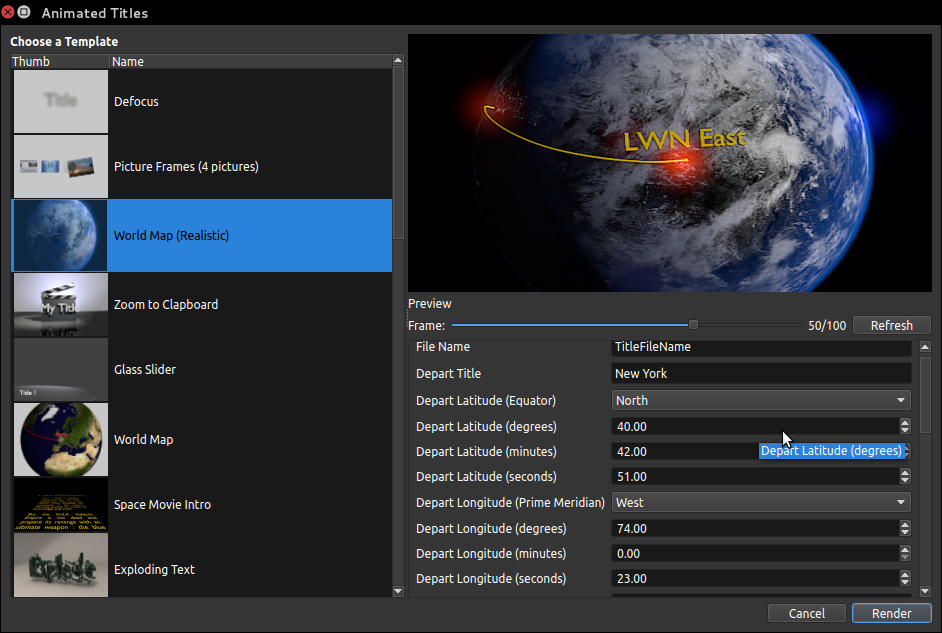The width and height of the screenshot is (942, 633).
Task: Open Depart Latitude (Equator) dropdown
Action: (x=760, y=400)
